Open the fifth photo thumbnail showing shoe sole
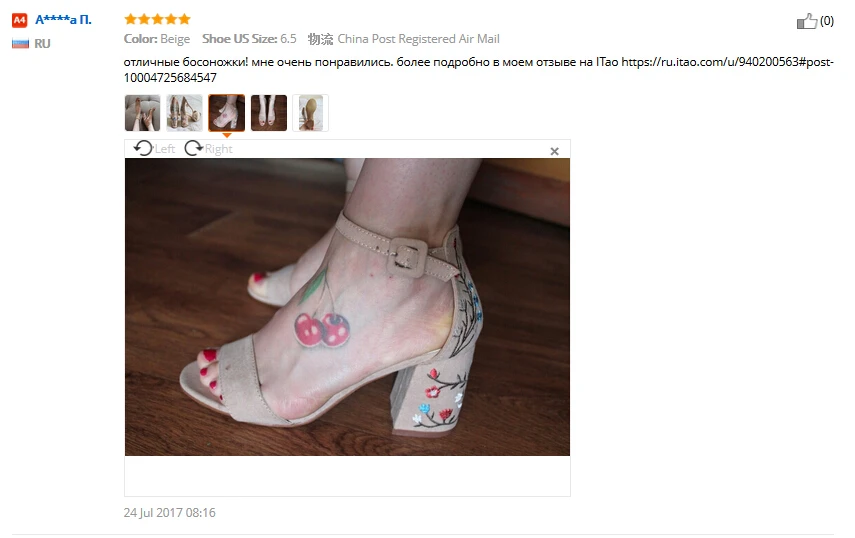 pyautogui.click(x=310, y=113)
